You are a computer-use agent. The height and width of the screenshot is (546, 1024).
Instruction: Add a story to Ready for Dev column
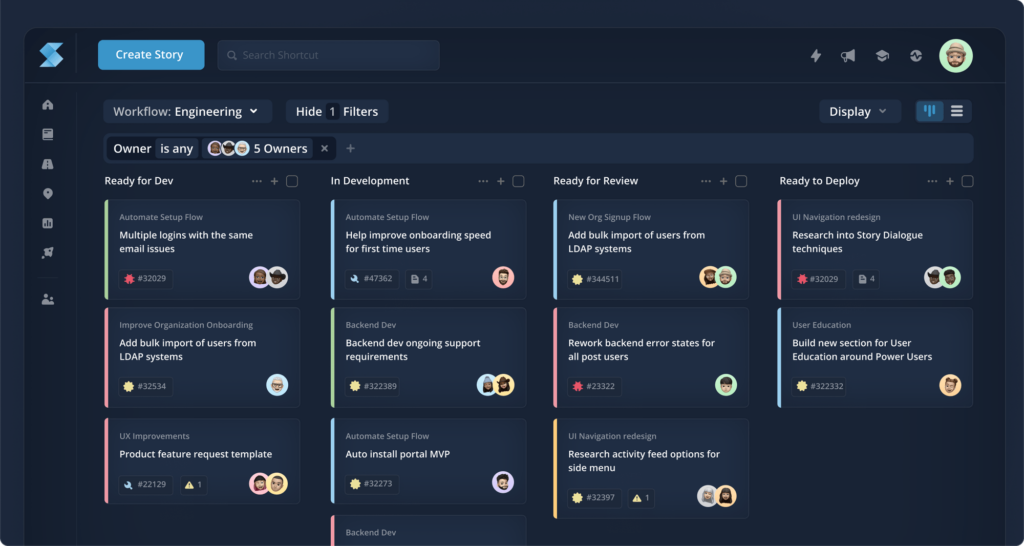(x=274, y=181)
